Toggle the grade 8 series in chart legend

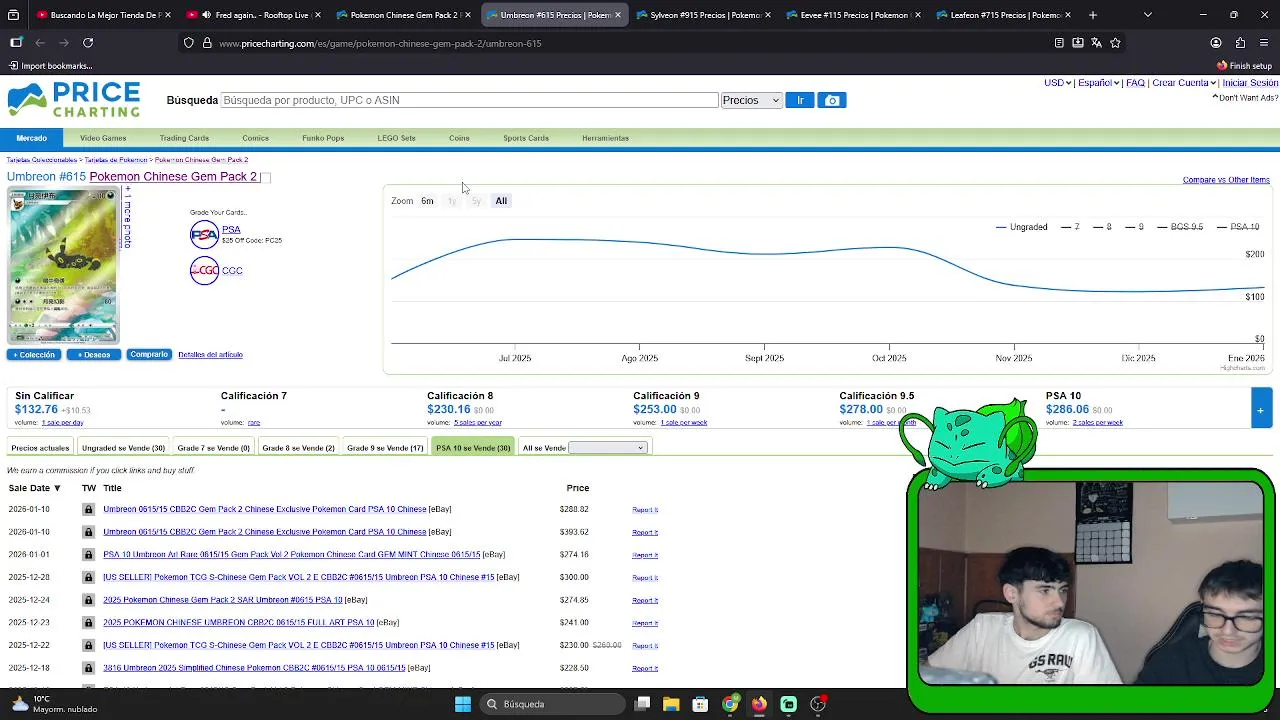[1102, 227]
